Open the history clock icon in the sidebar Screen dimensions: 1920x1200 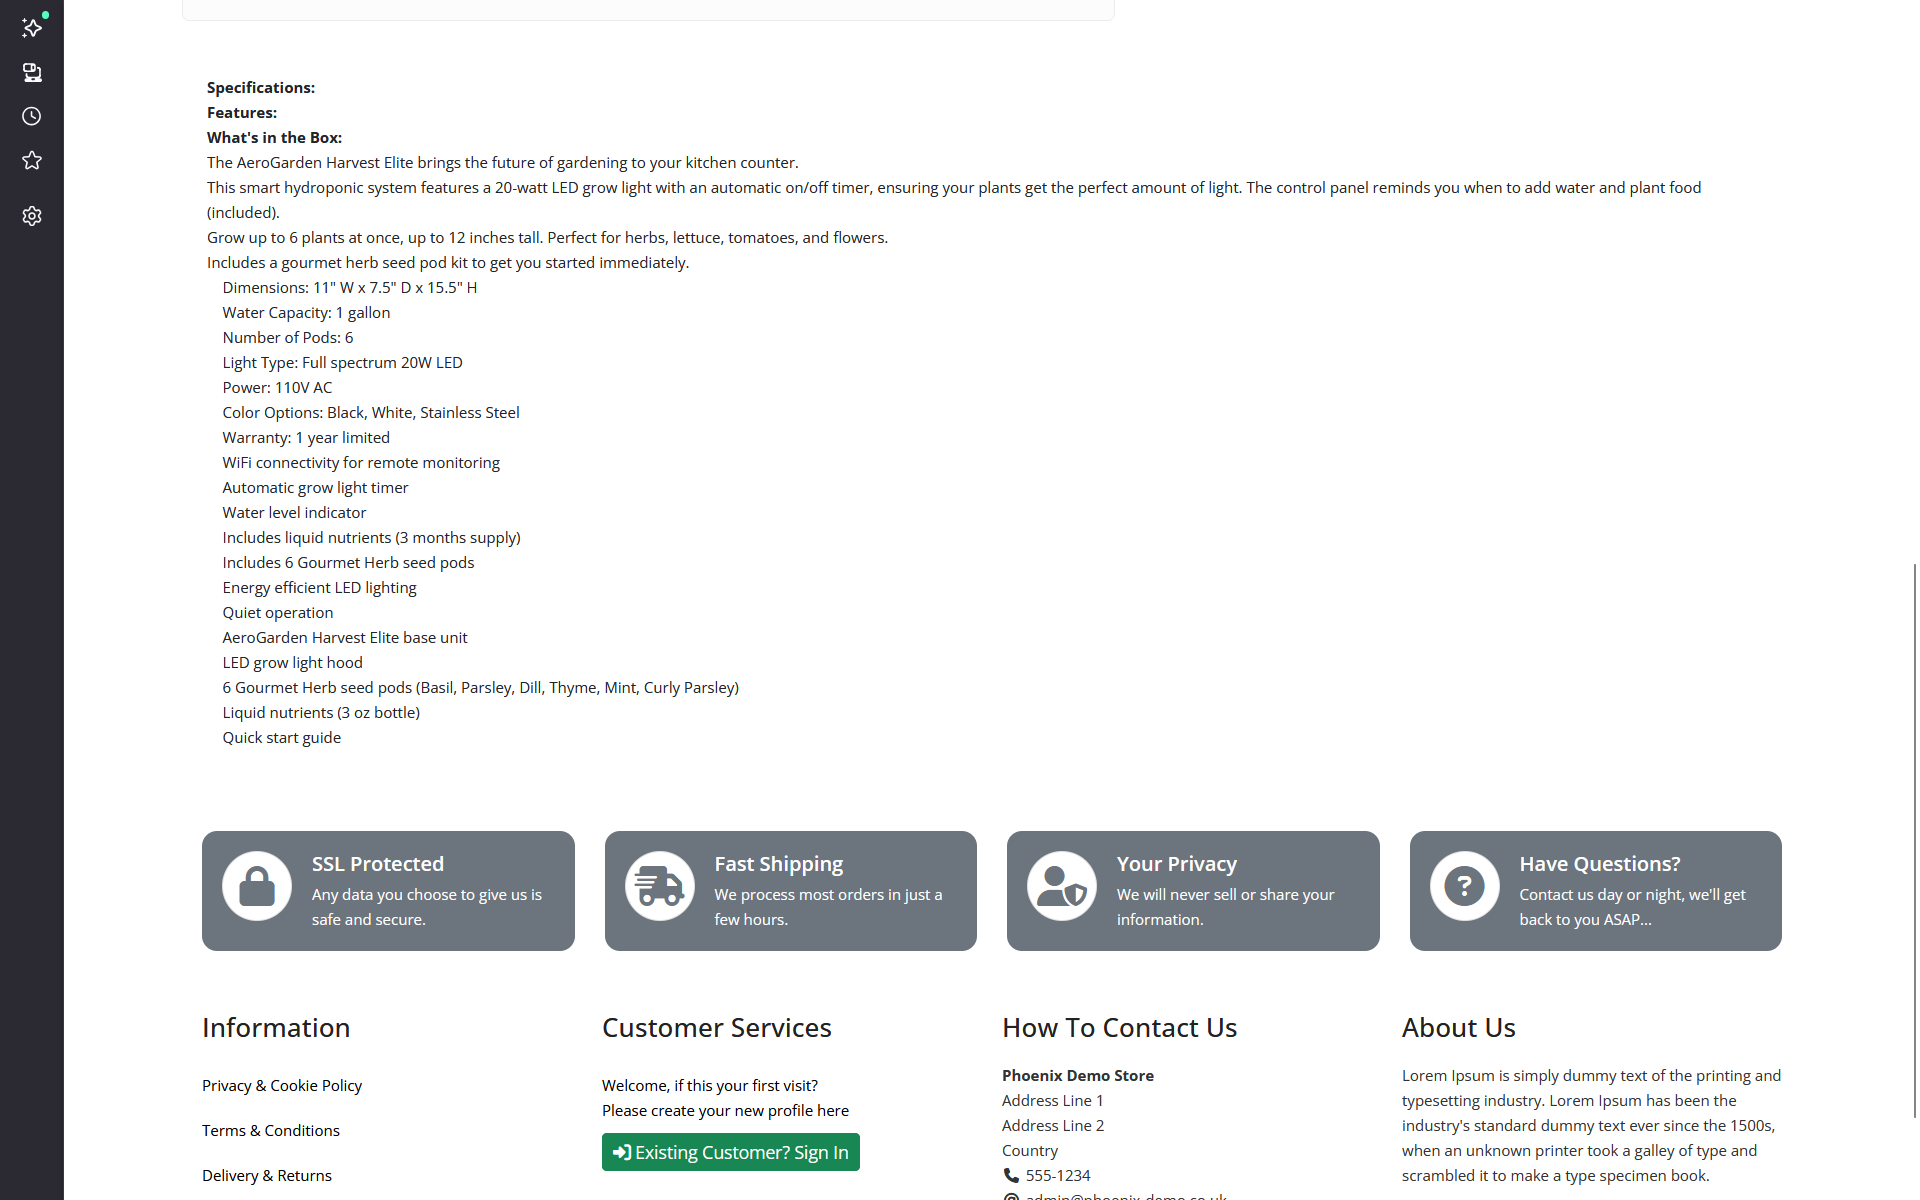pos(32,116)
